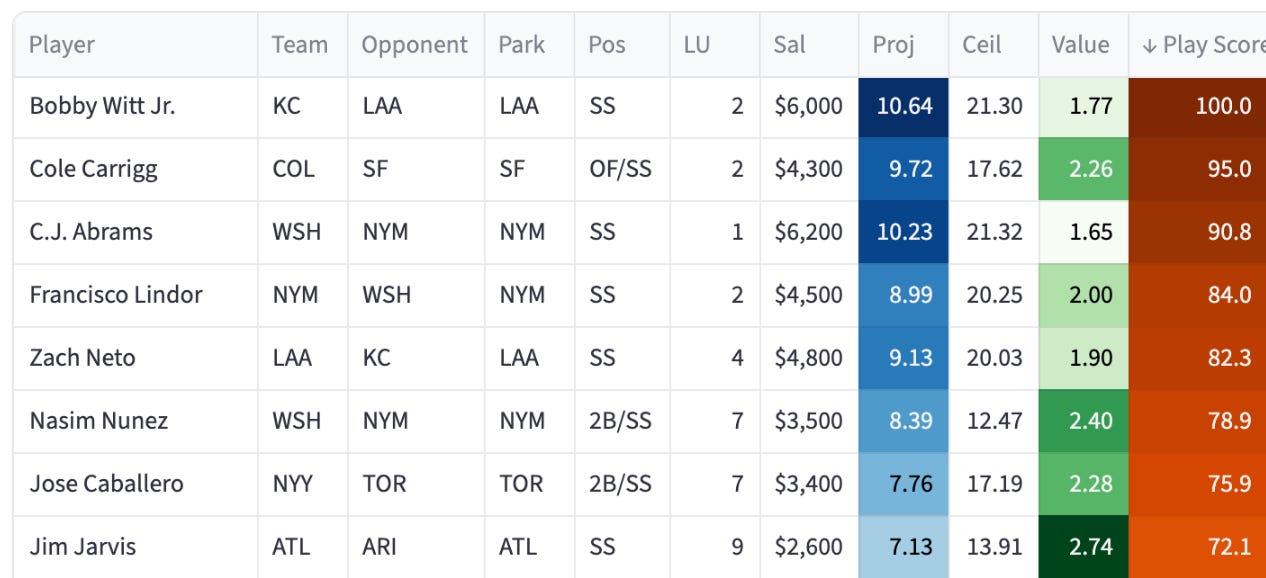This screenshot has height=578, width=1266.
Task: Click C.J. Abrams in the player list
Action: pos(91,232)
